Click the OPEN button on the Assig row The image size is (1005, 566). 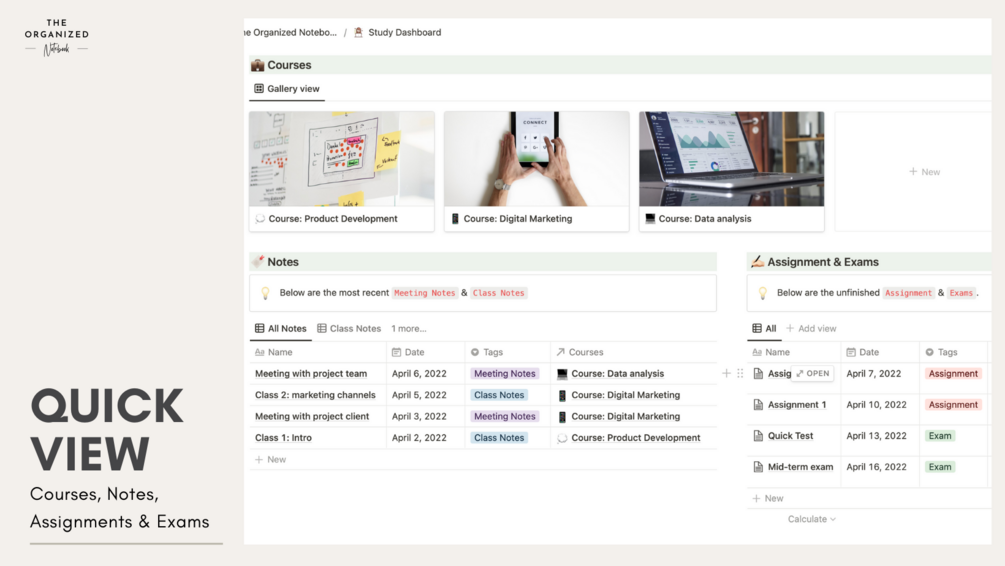click(x=812, y=373)
